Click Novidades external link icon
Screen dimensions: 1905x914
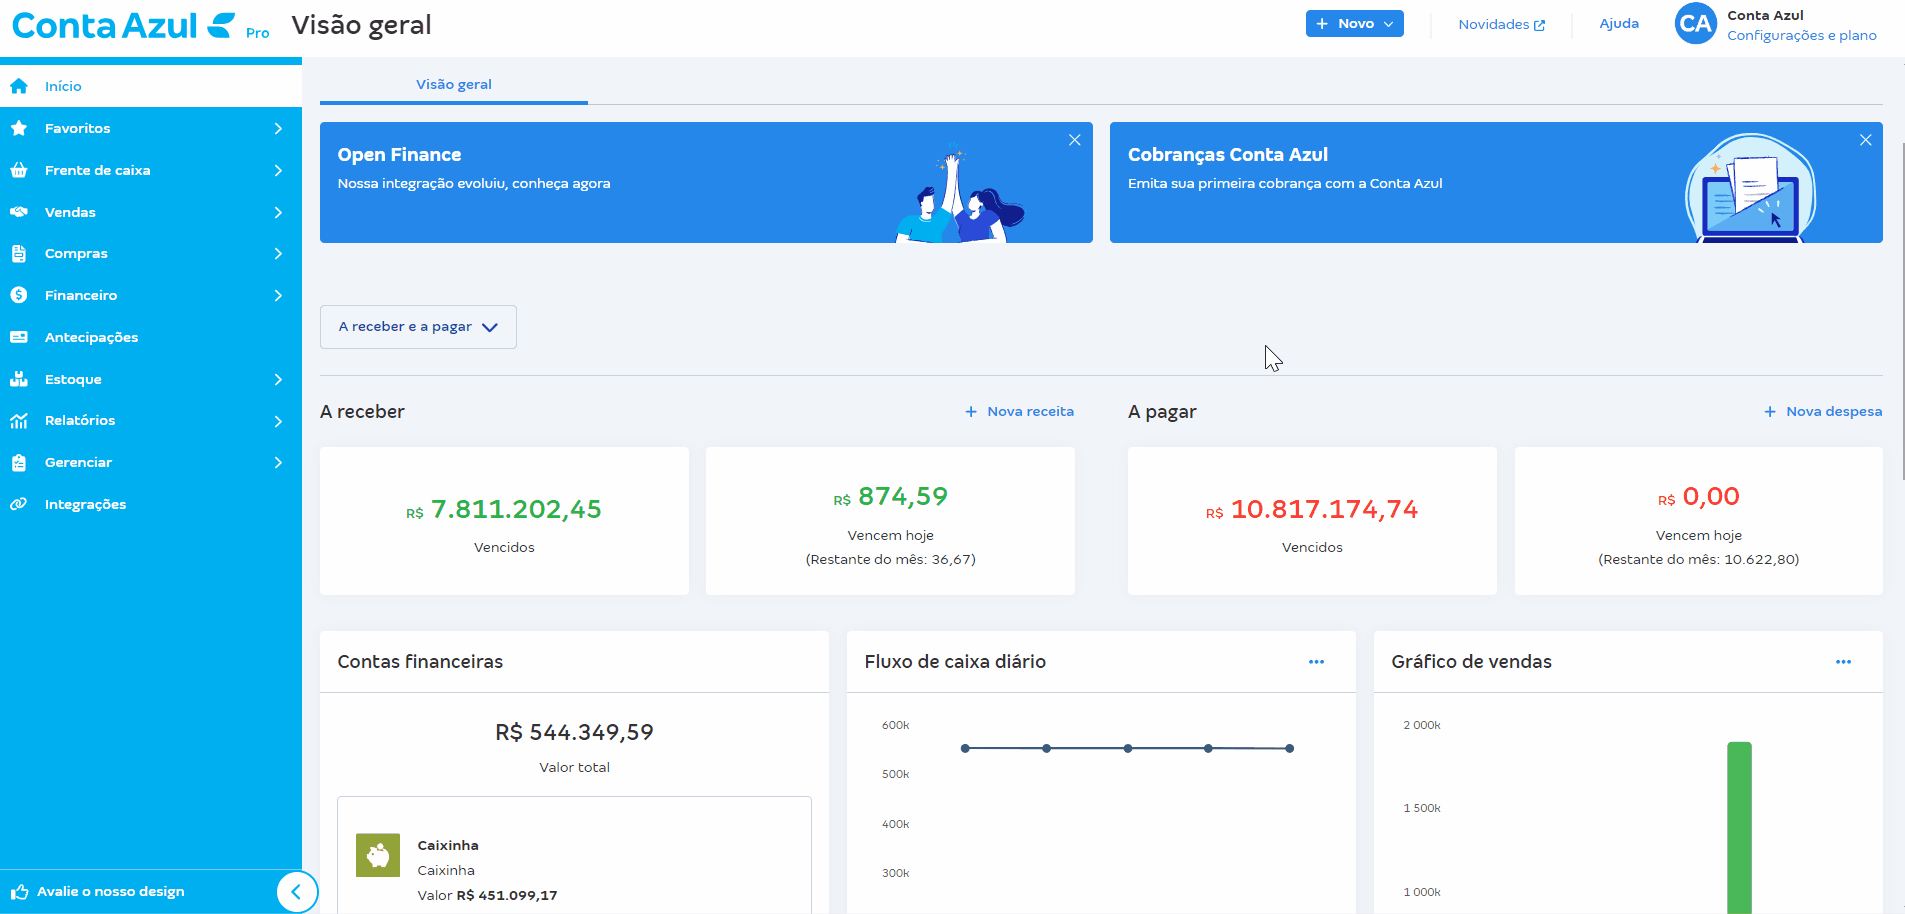[x=1540, y=25]
